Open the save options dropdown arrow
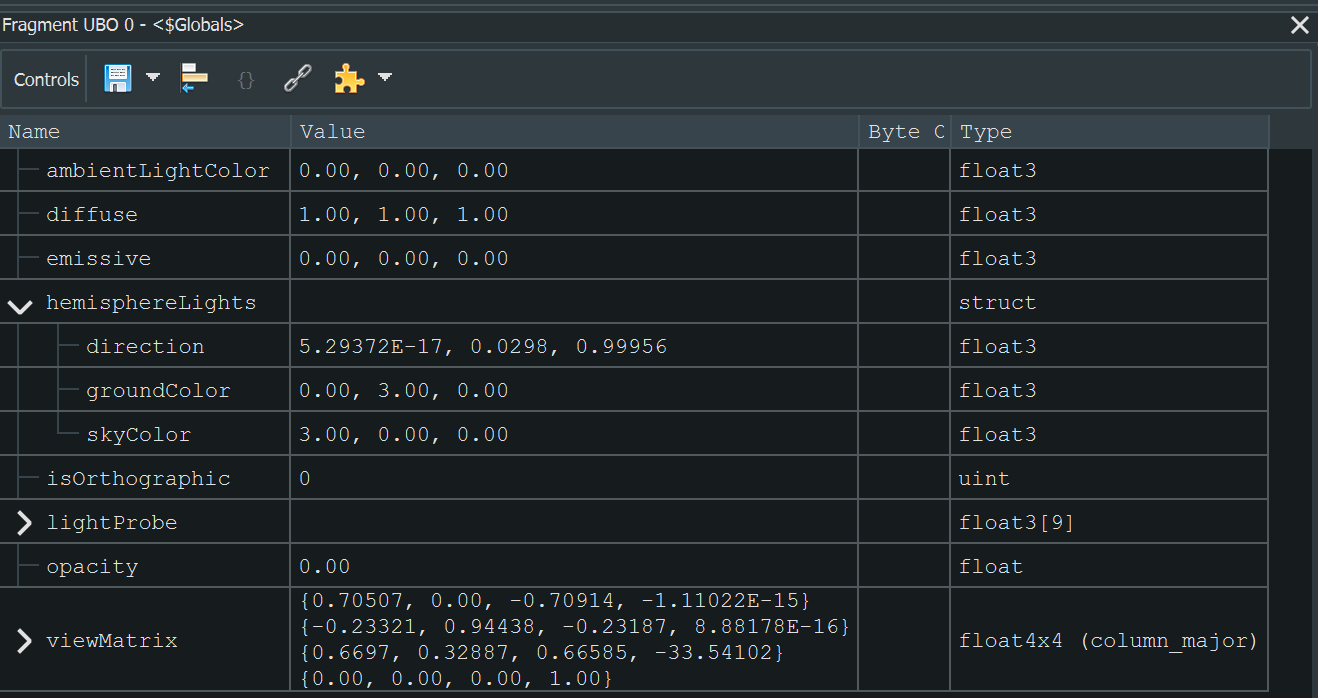 [x=152, y=78]
